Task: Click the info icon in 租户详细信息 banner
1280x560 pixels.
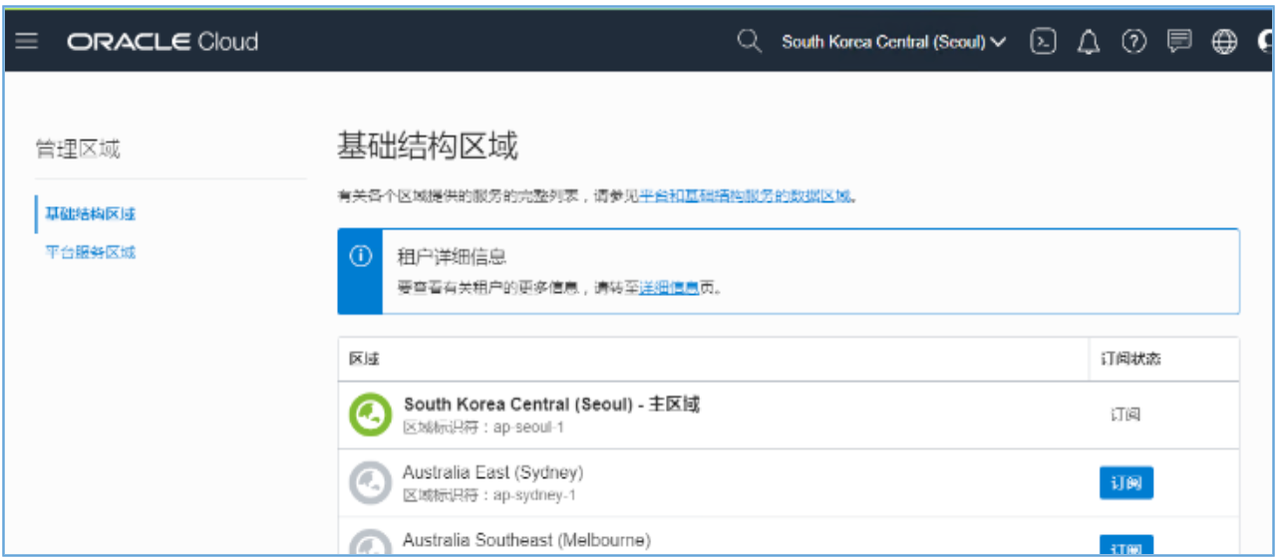Action: (x=360, y=257)
